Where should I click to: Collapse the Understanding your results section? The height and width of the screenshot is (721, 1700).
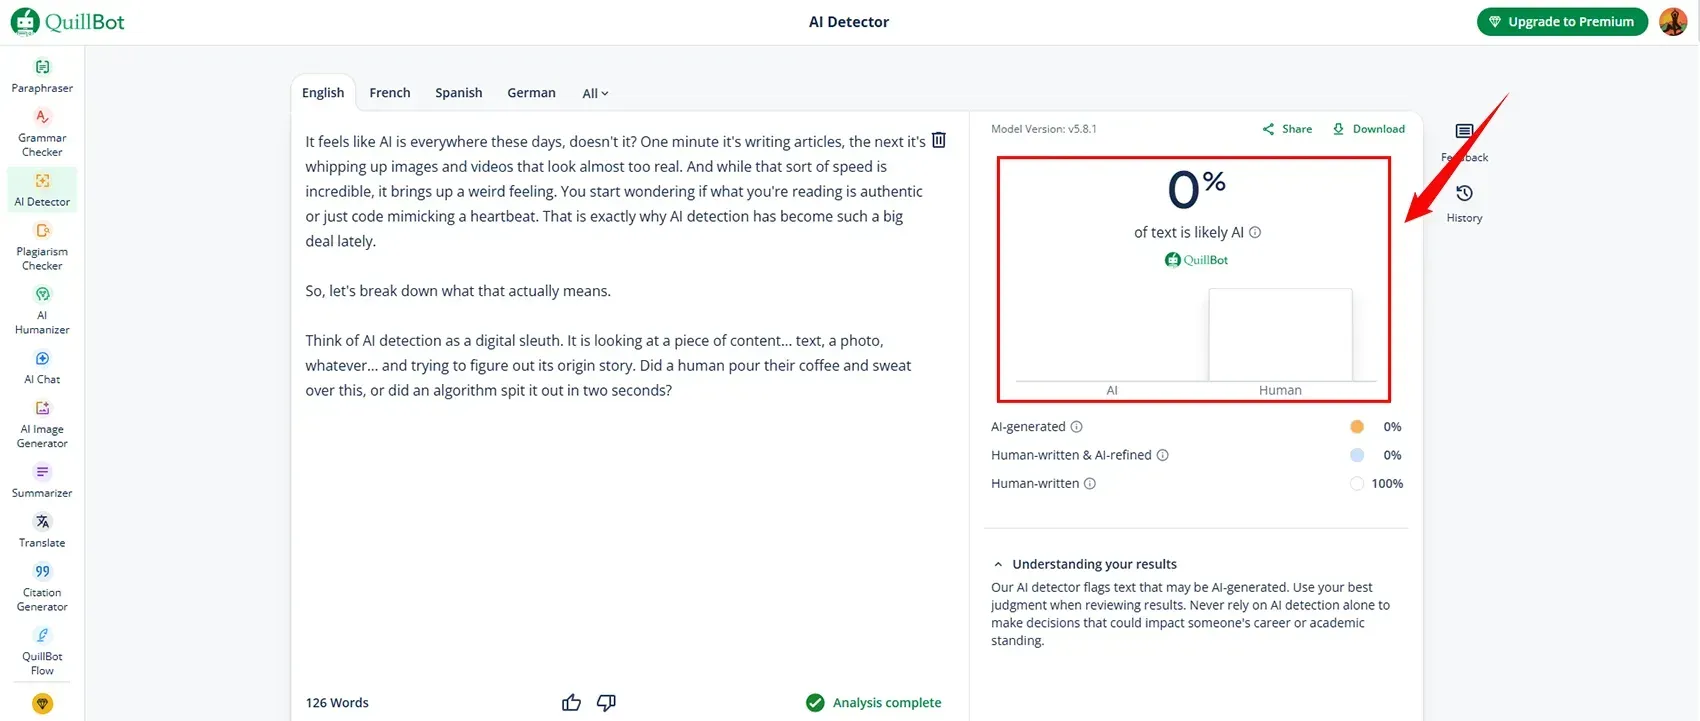(998, 564)
